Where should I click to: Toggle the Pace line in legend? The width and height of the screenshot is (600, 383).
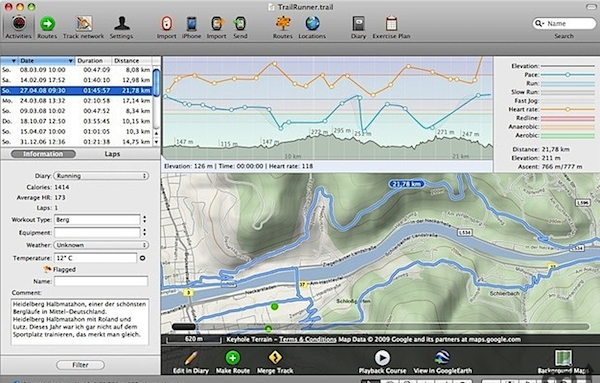(567, 75)
